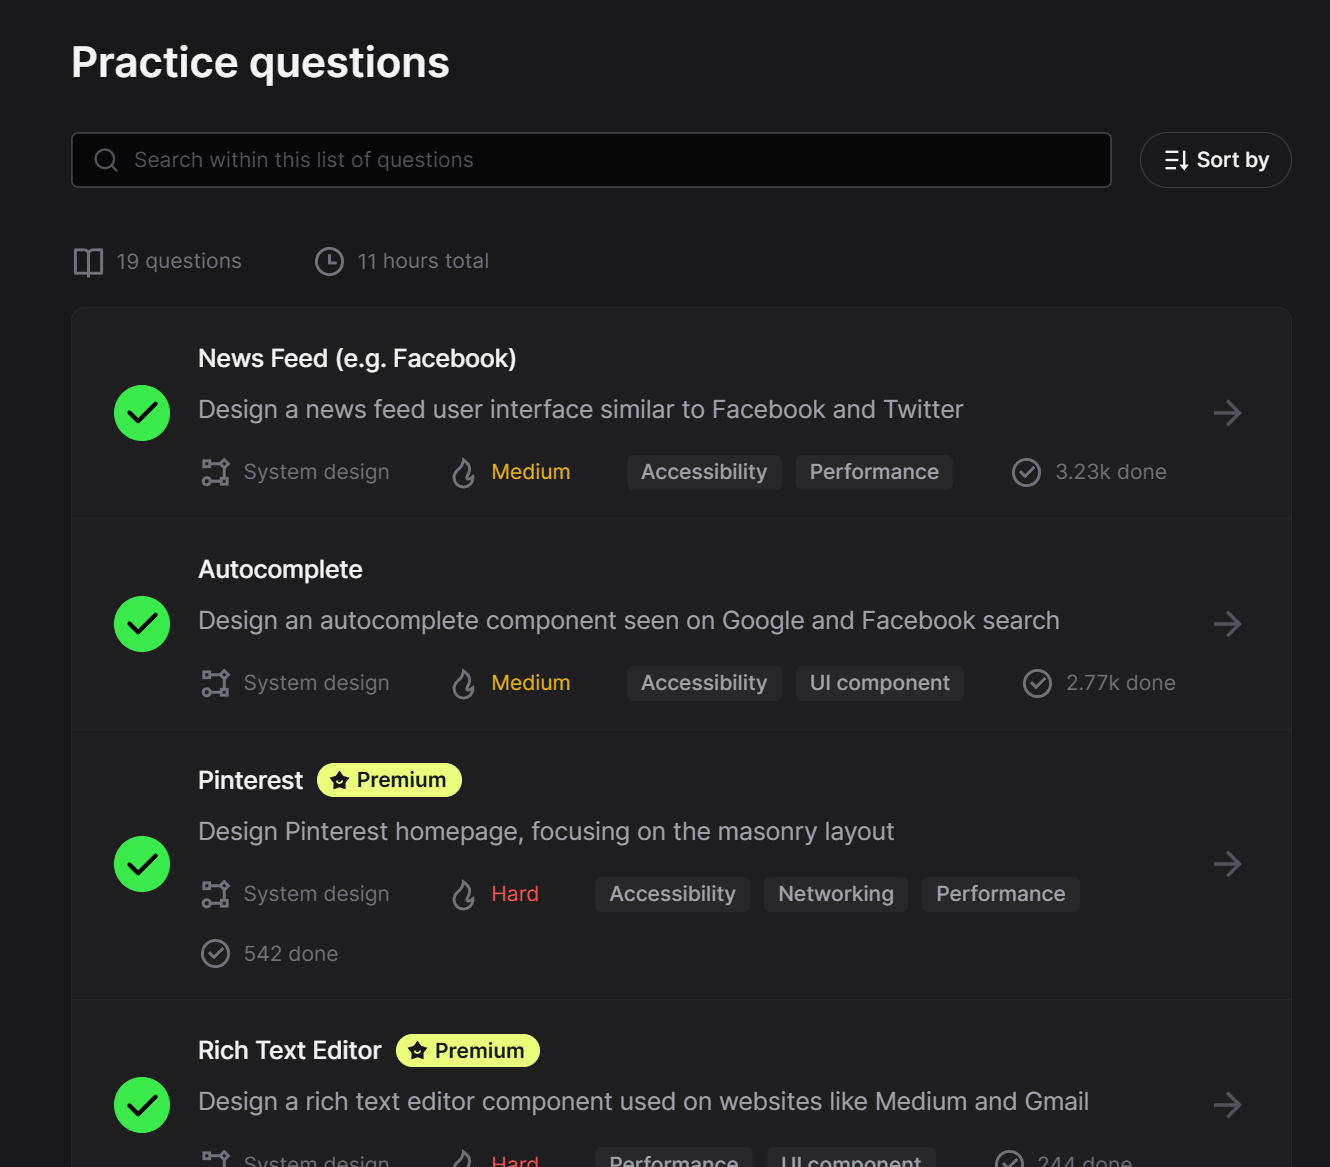The height and width of the screenshot is (1167, 1330).
Task: Click the done-count checkmark icon on News Feed
Action: 1026,472
